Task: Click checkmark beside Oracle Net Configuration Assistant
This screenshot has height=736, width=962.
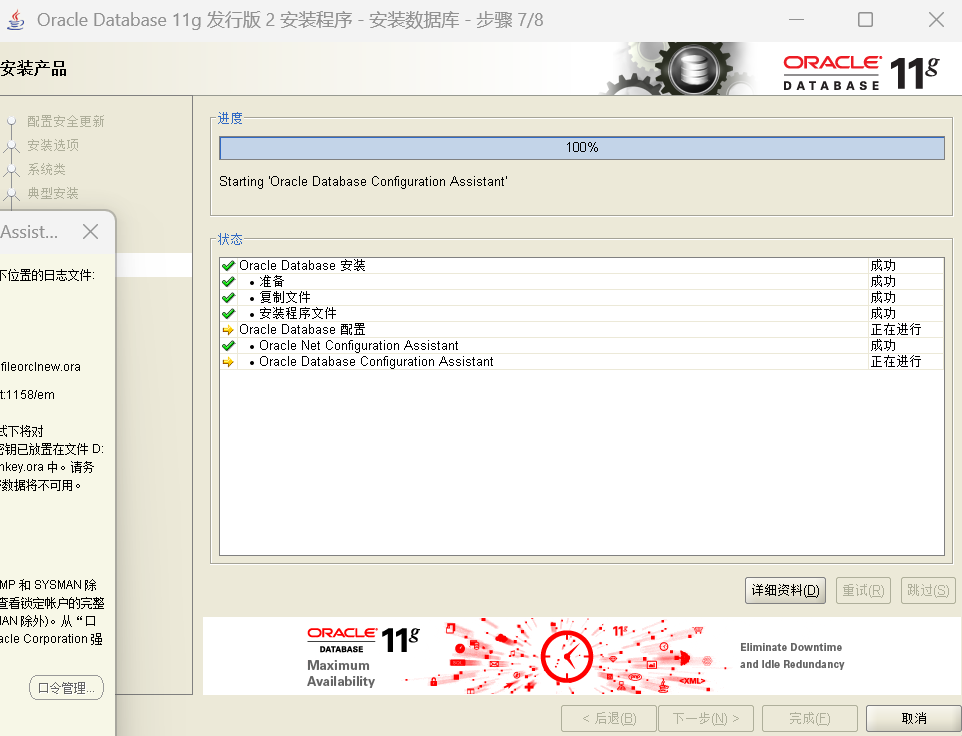Action: coord(228,345)
